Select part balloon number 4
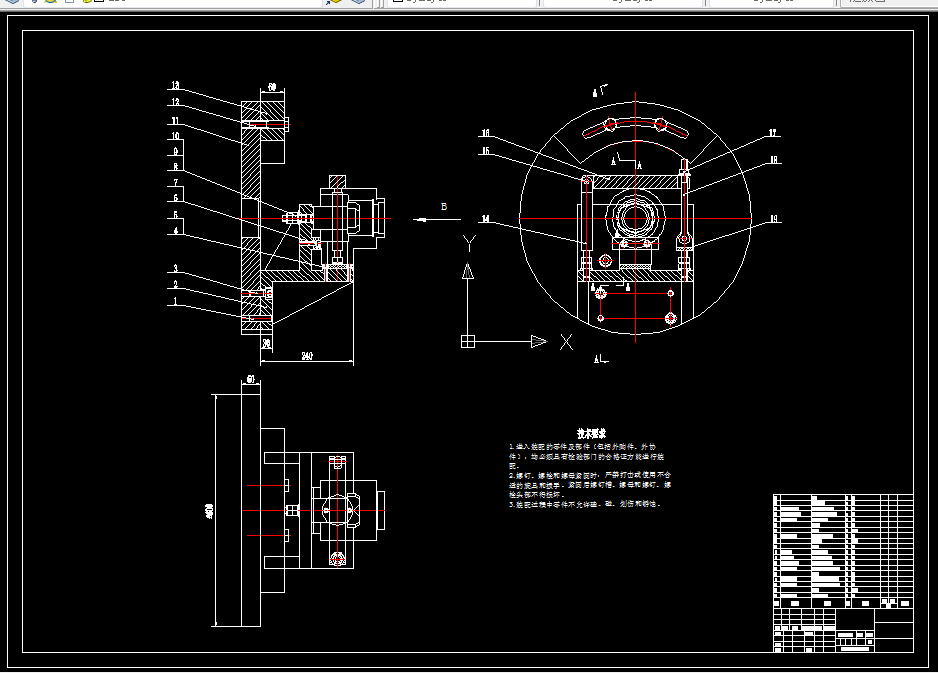 pyautogui.click(x=176, y=230)
